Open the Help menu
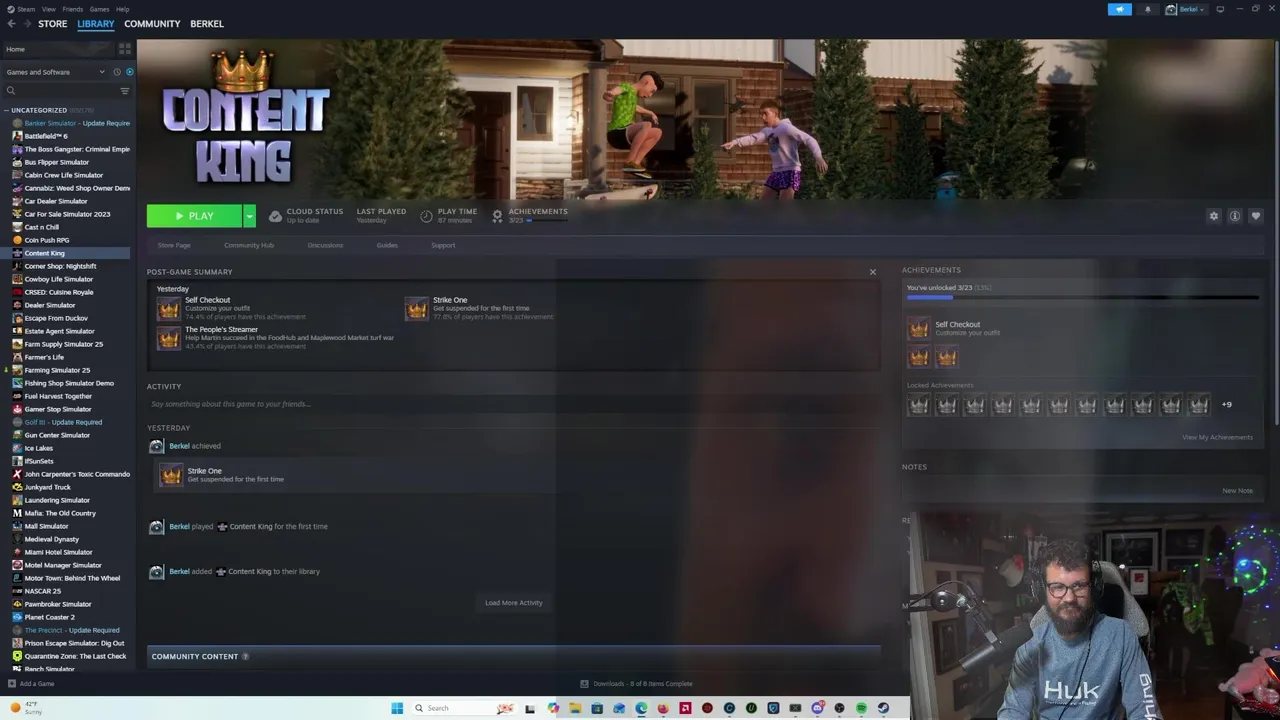 (122, 9)
